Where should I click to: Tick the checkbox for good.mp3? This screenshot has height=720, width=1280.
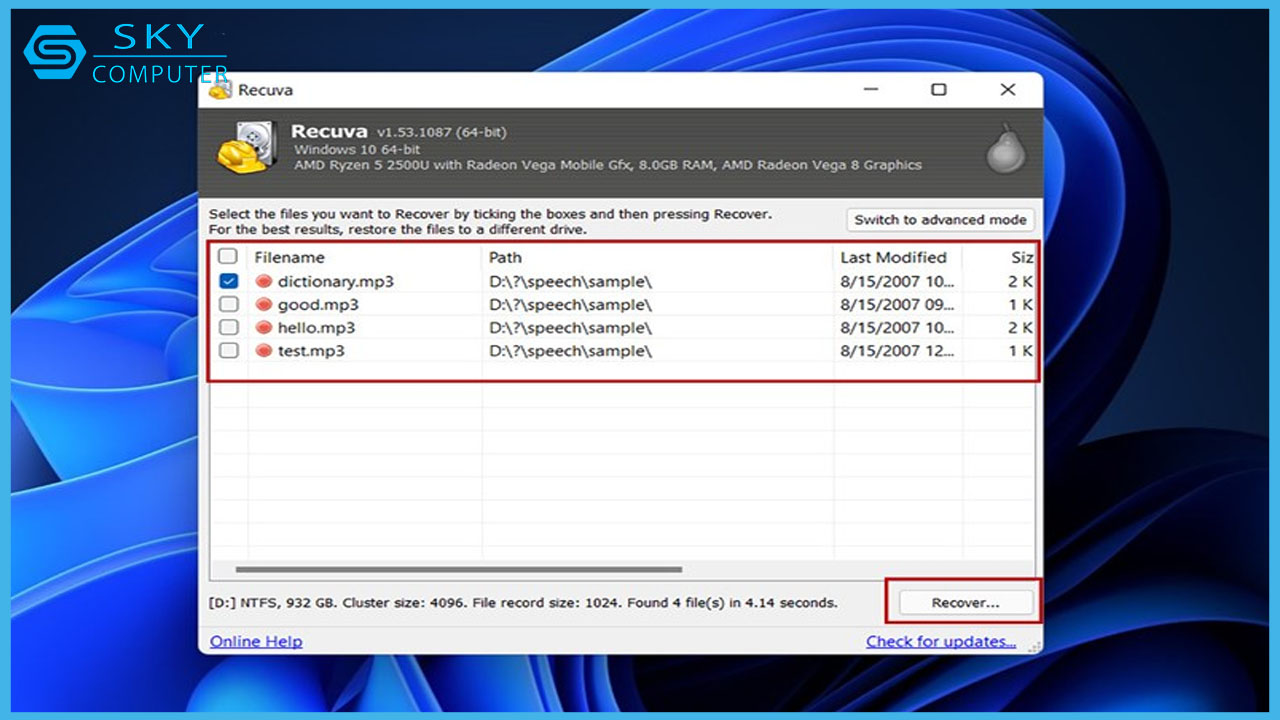tap(229, 305)
